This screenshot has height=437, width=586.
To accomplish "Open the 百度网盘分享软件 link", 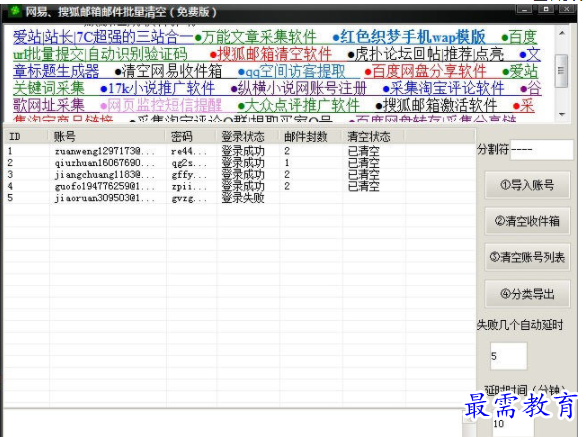I will click(426, 71).
